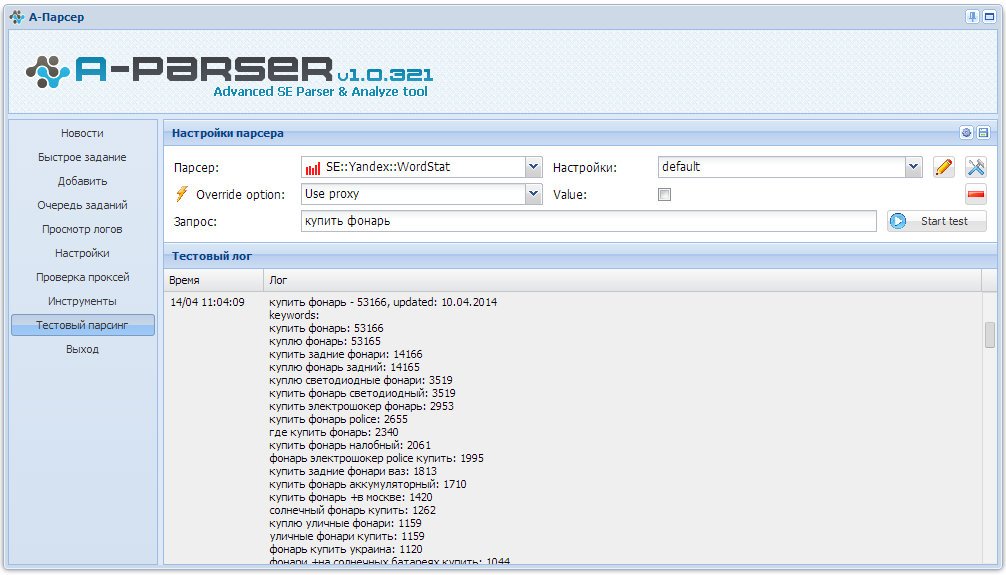Click log line куплю фонарь: 53165
The height and width of the screenshot is (575, 1006).
pyautogui.click(x=325, y=341)
